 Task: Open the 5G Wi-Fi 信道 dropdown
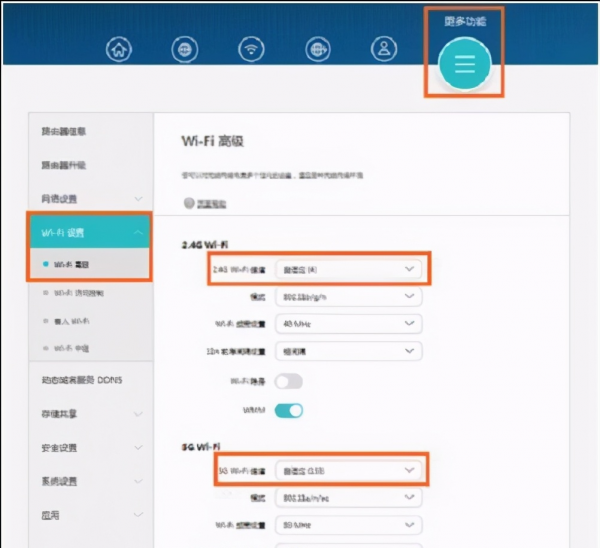349,470
